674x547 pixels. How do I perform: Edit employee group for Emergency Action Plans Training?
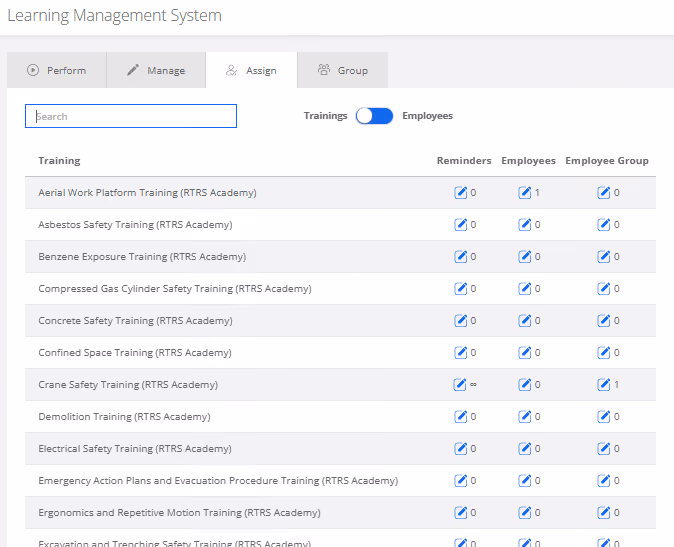click(x=604, y=480)
